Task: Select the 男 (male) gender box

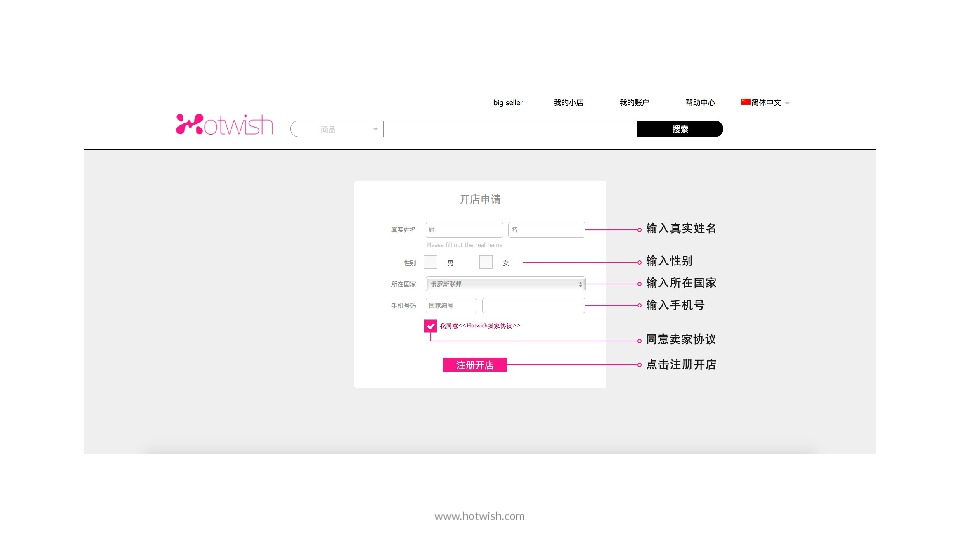Action: (431, 262)
